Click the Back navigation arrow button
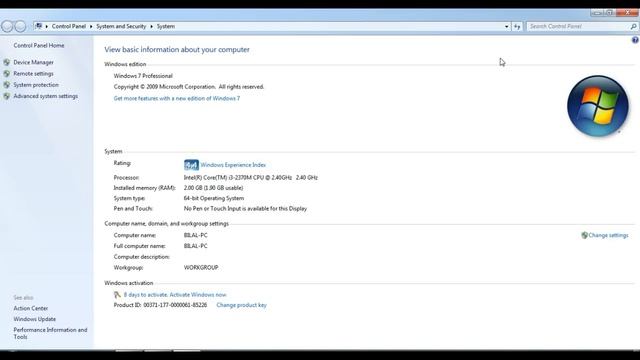640x360 pixels. (7, 27)
